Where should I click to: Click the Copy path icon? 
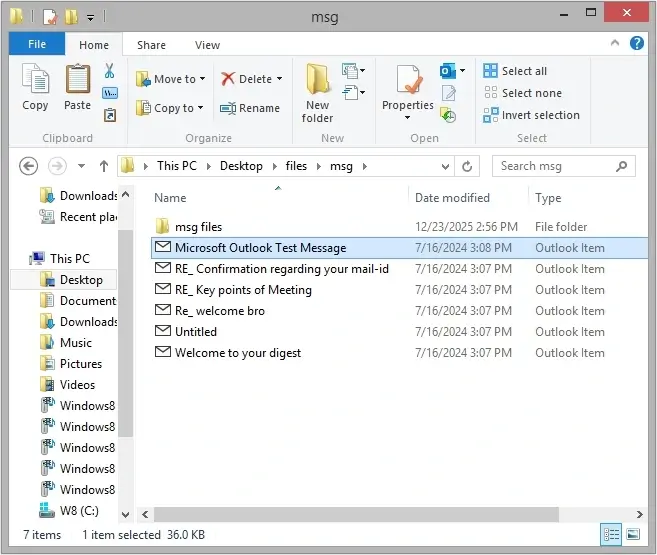[110, 93]
